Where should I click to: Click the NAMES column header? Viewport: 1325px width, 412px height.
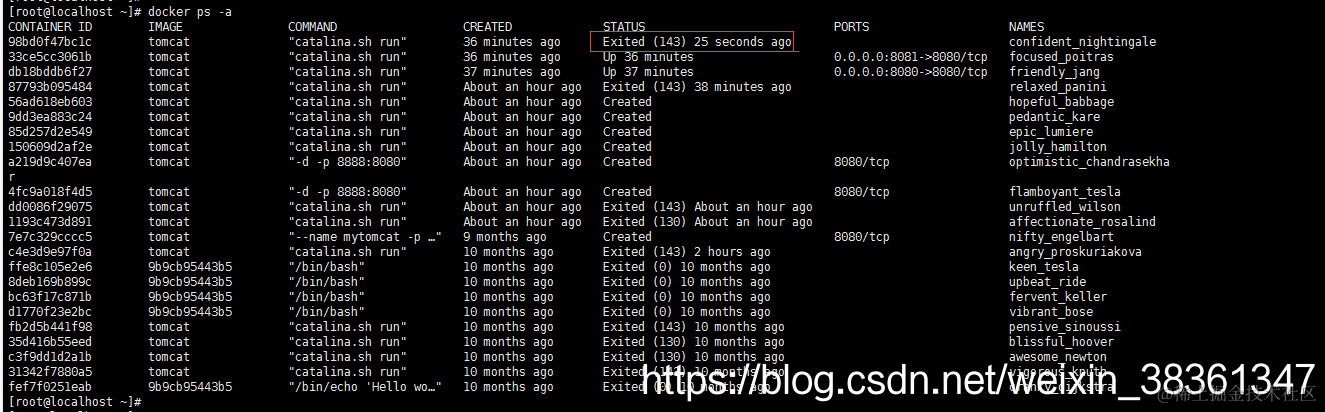(1026, 27)
